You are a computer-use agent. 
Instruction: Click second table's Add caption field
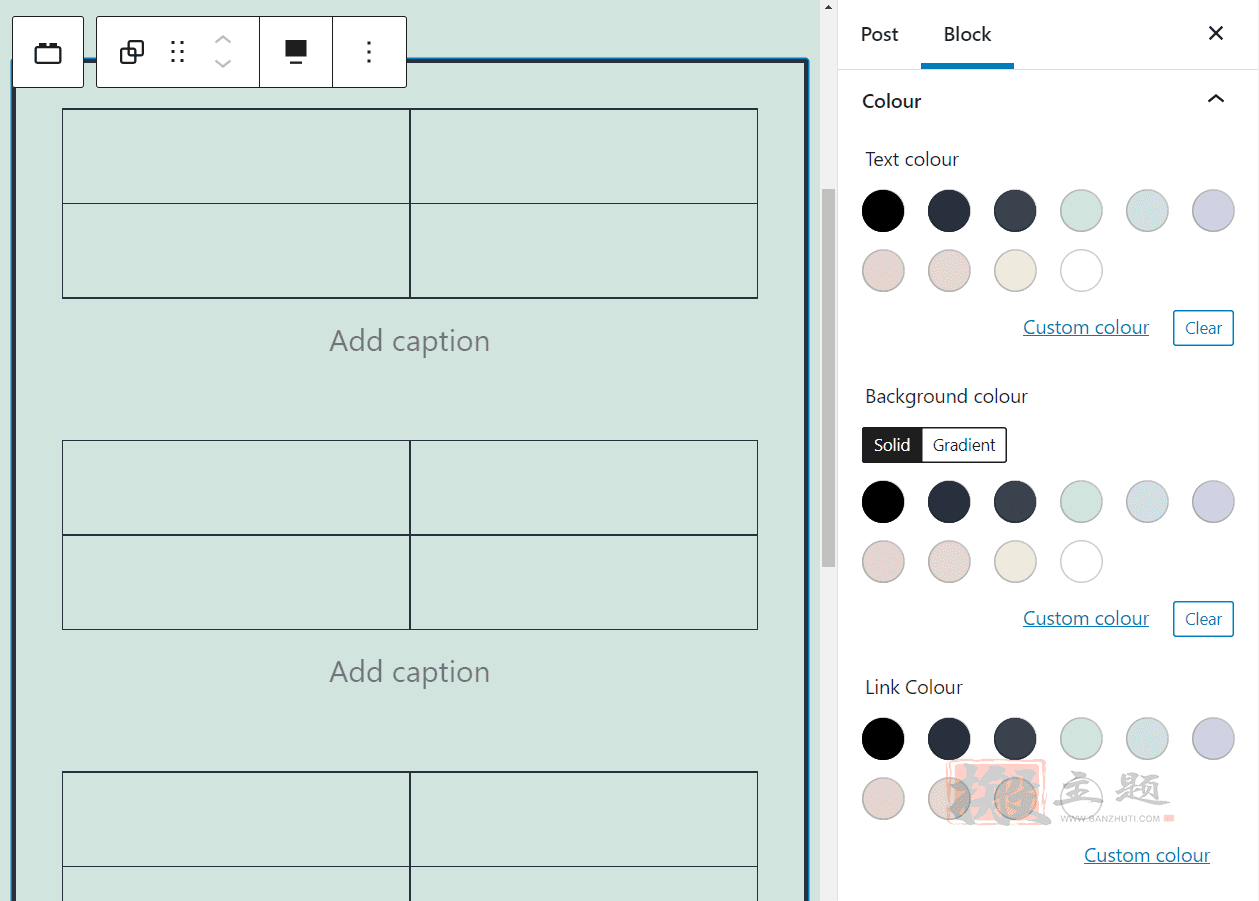410,672
